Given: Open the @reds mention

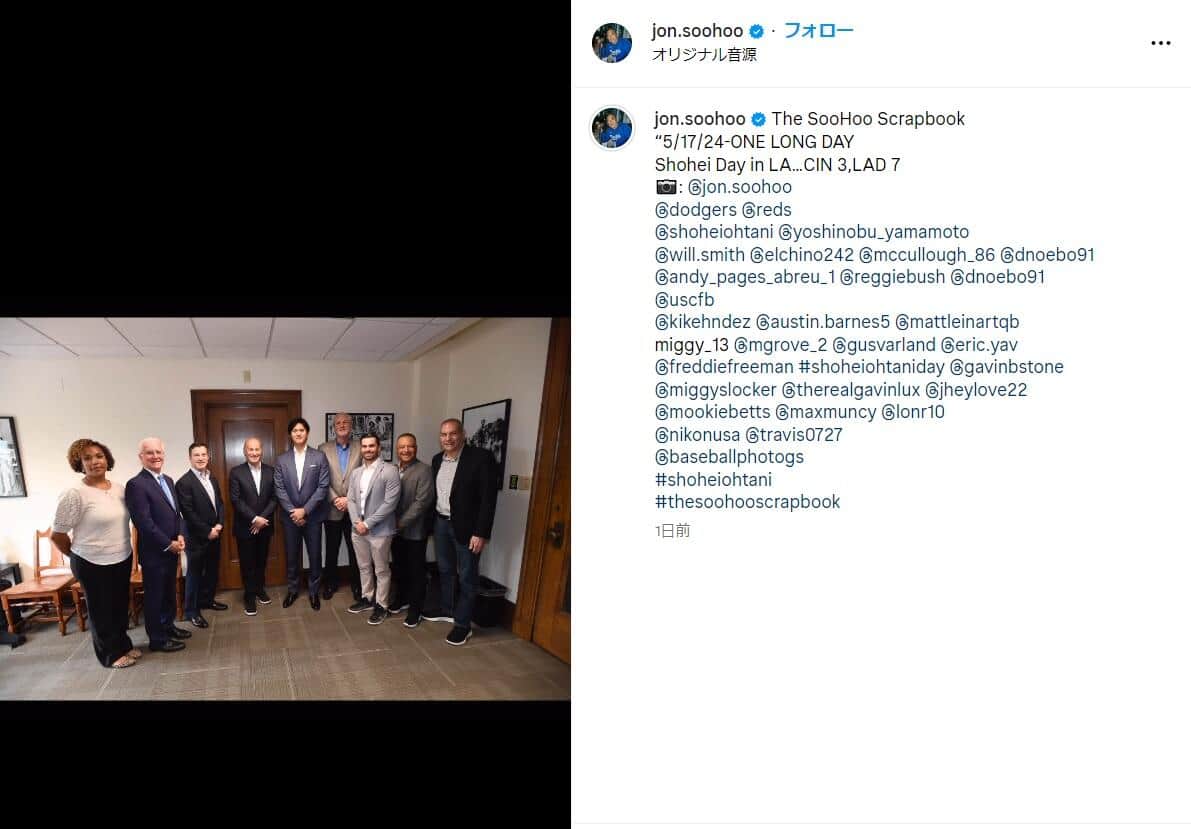Looking at the screenshot, I should point(767,210).
